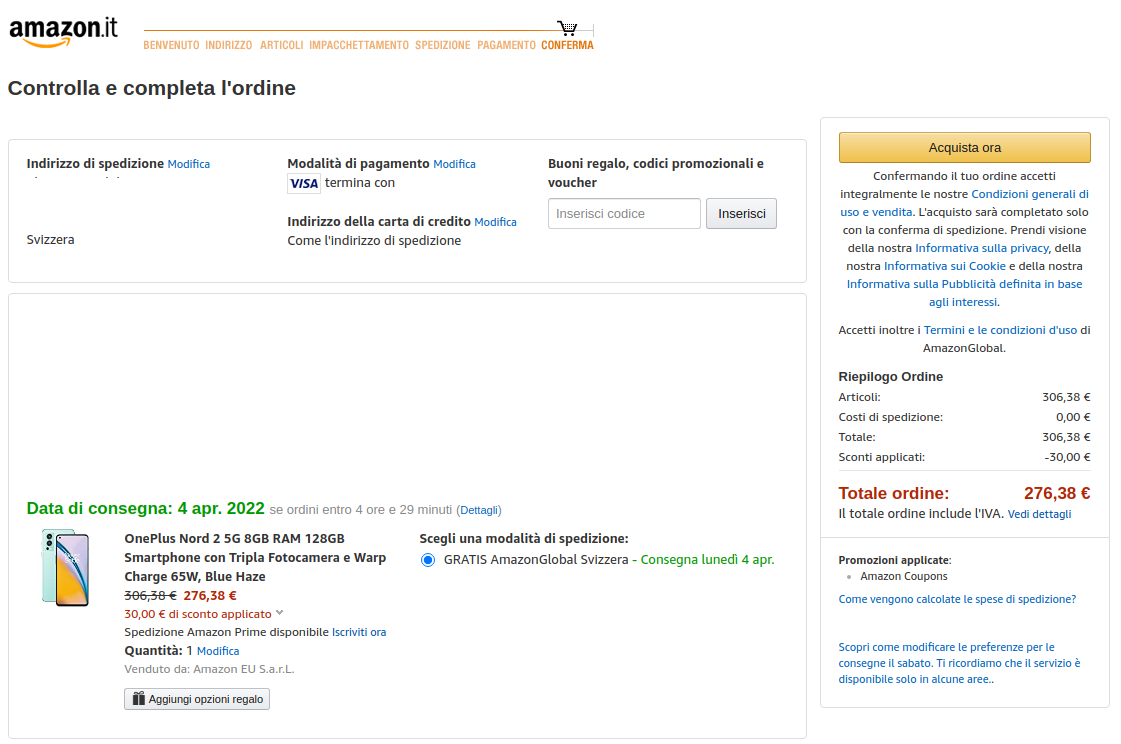
Task: Click the Inserisci promo code button
Action: click(x=741, y=213)
